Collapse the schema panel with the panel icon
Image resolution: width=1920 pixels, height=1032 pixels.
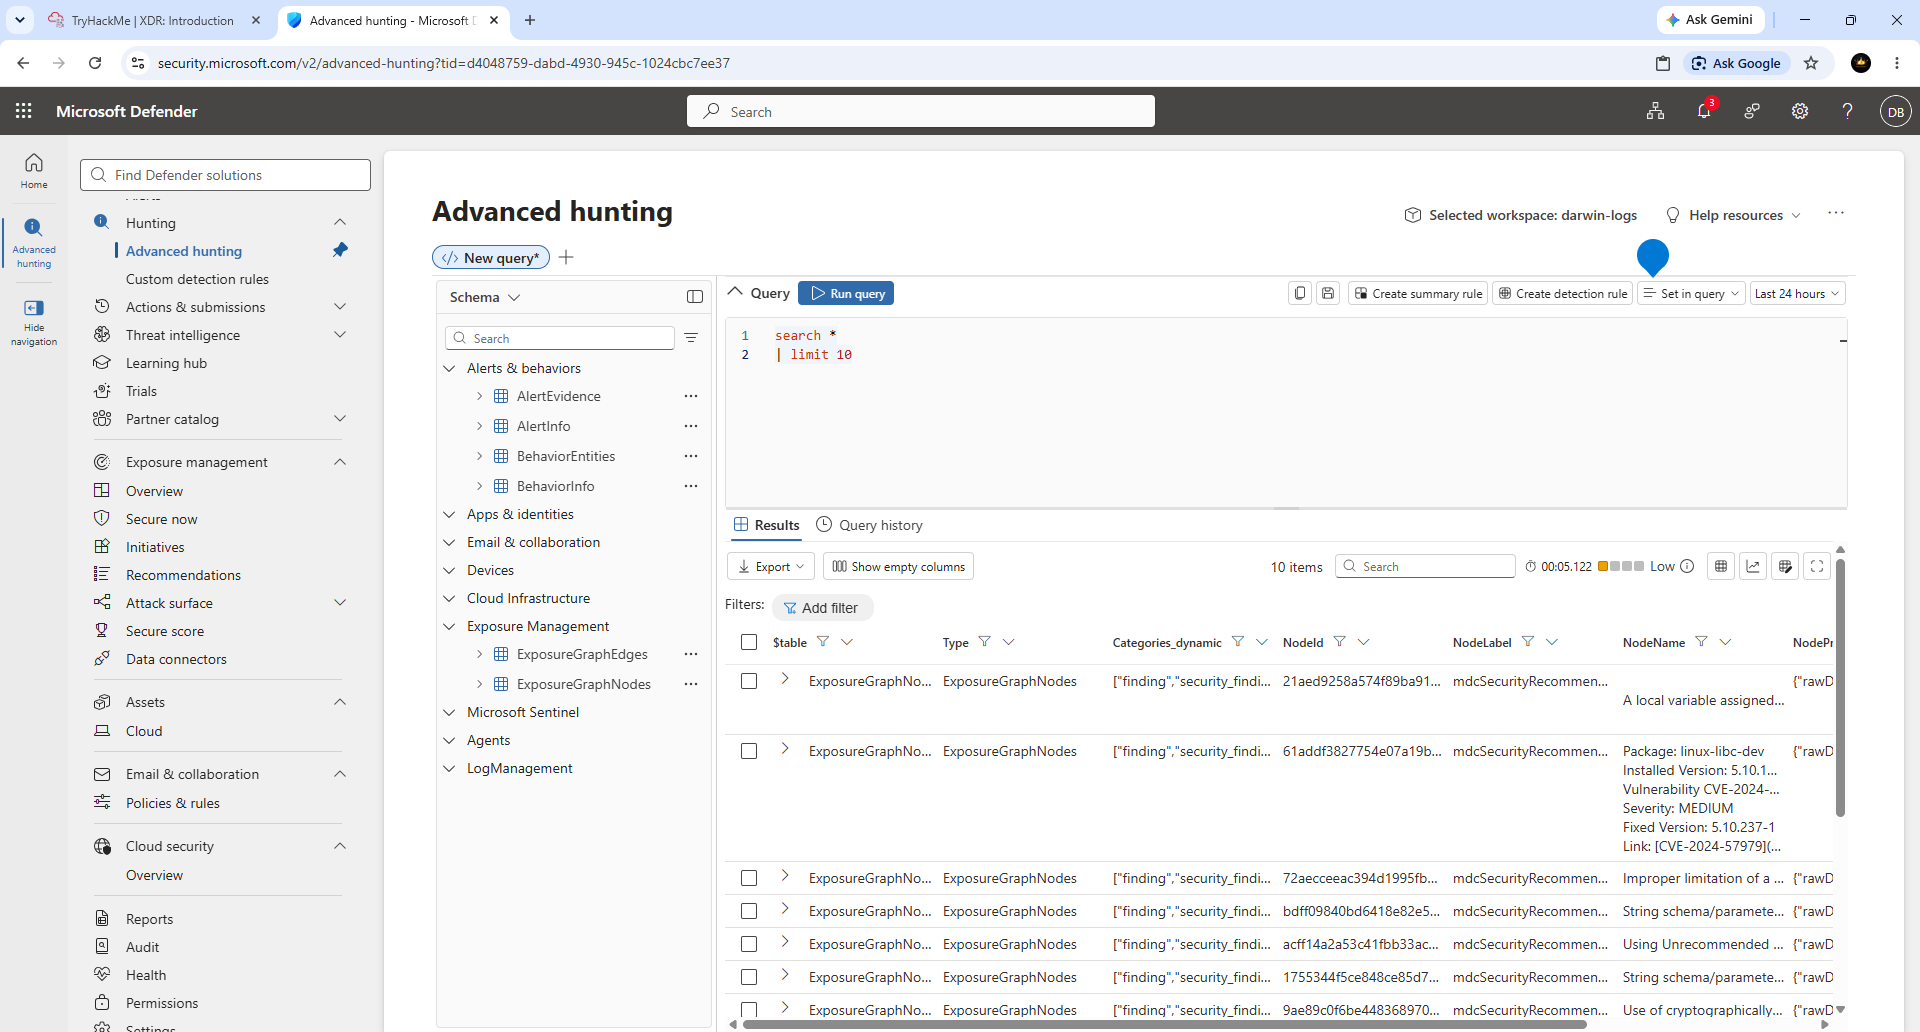695,297
